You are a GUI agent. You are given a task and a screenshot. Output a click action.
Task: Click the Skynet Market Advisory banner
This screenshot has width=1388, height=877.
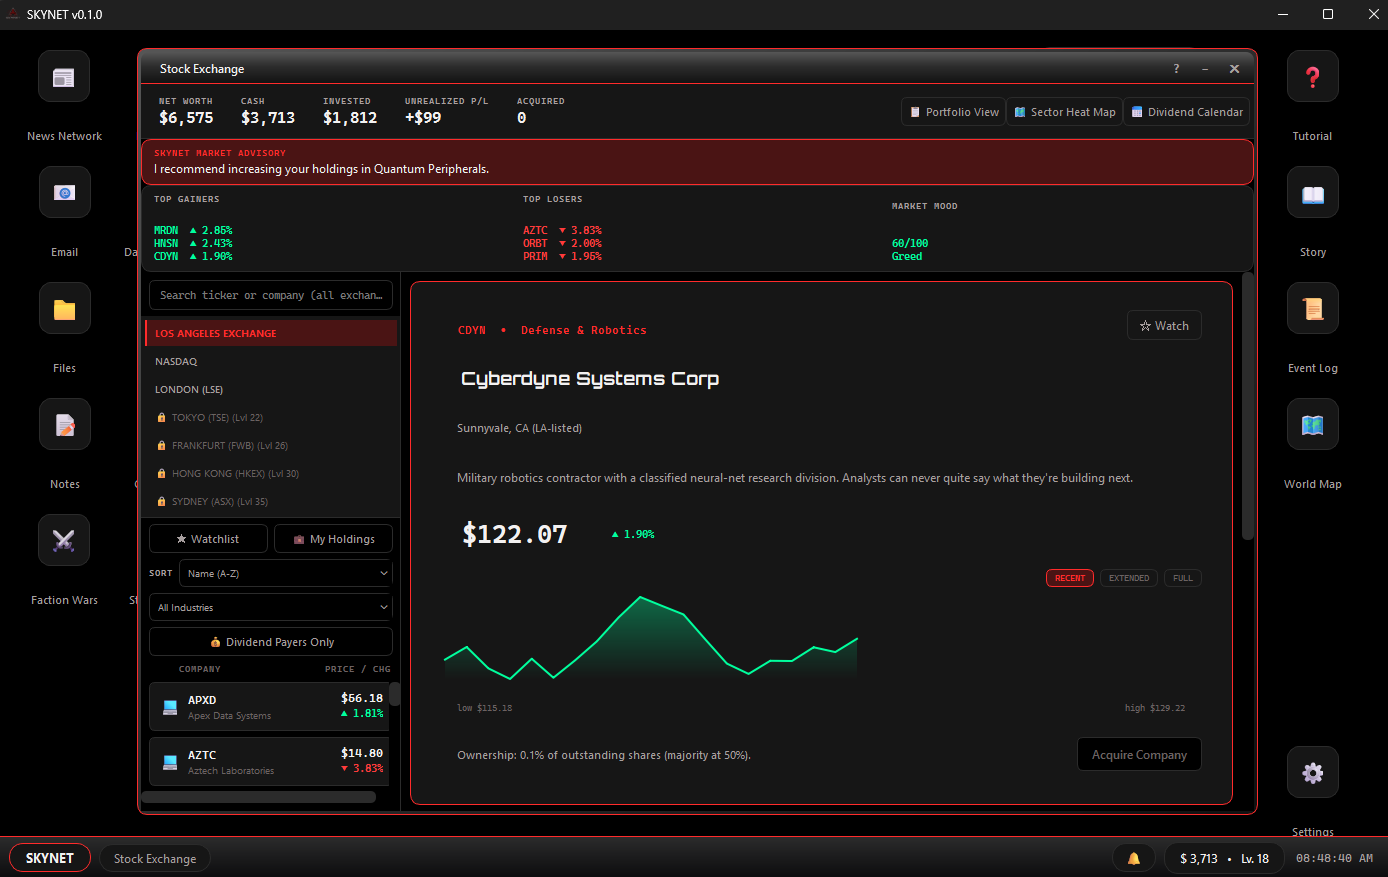click(697, 162)
